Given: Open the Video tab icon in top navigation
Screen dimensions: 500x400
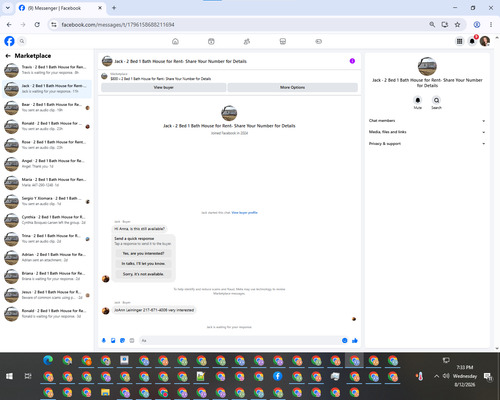Looking at the screenshot, I should tap(211, 41).
